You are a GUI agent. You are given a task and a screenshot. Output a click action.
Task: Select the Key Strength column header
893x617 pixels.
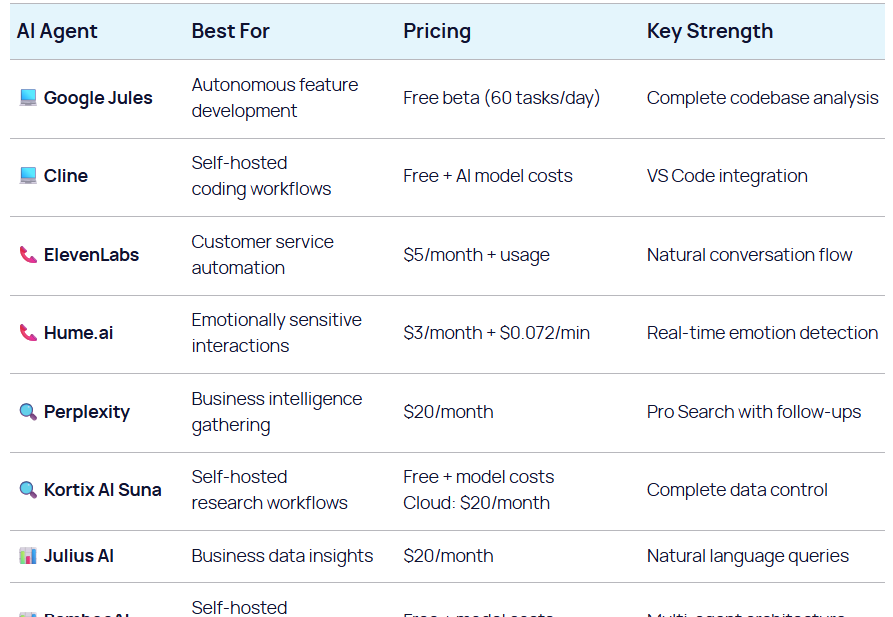tap(709, 31)
